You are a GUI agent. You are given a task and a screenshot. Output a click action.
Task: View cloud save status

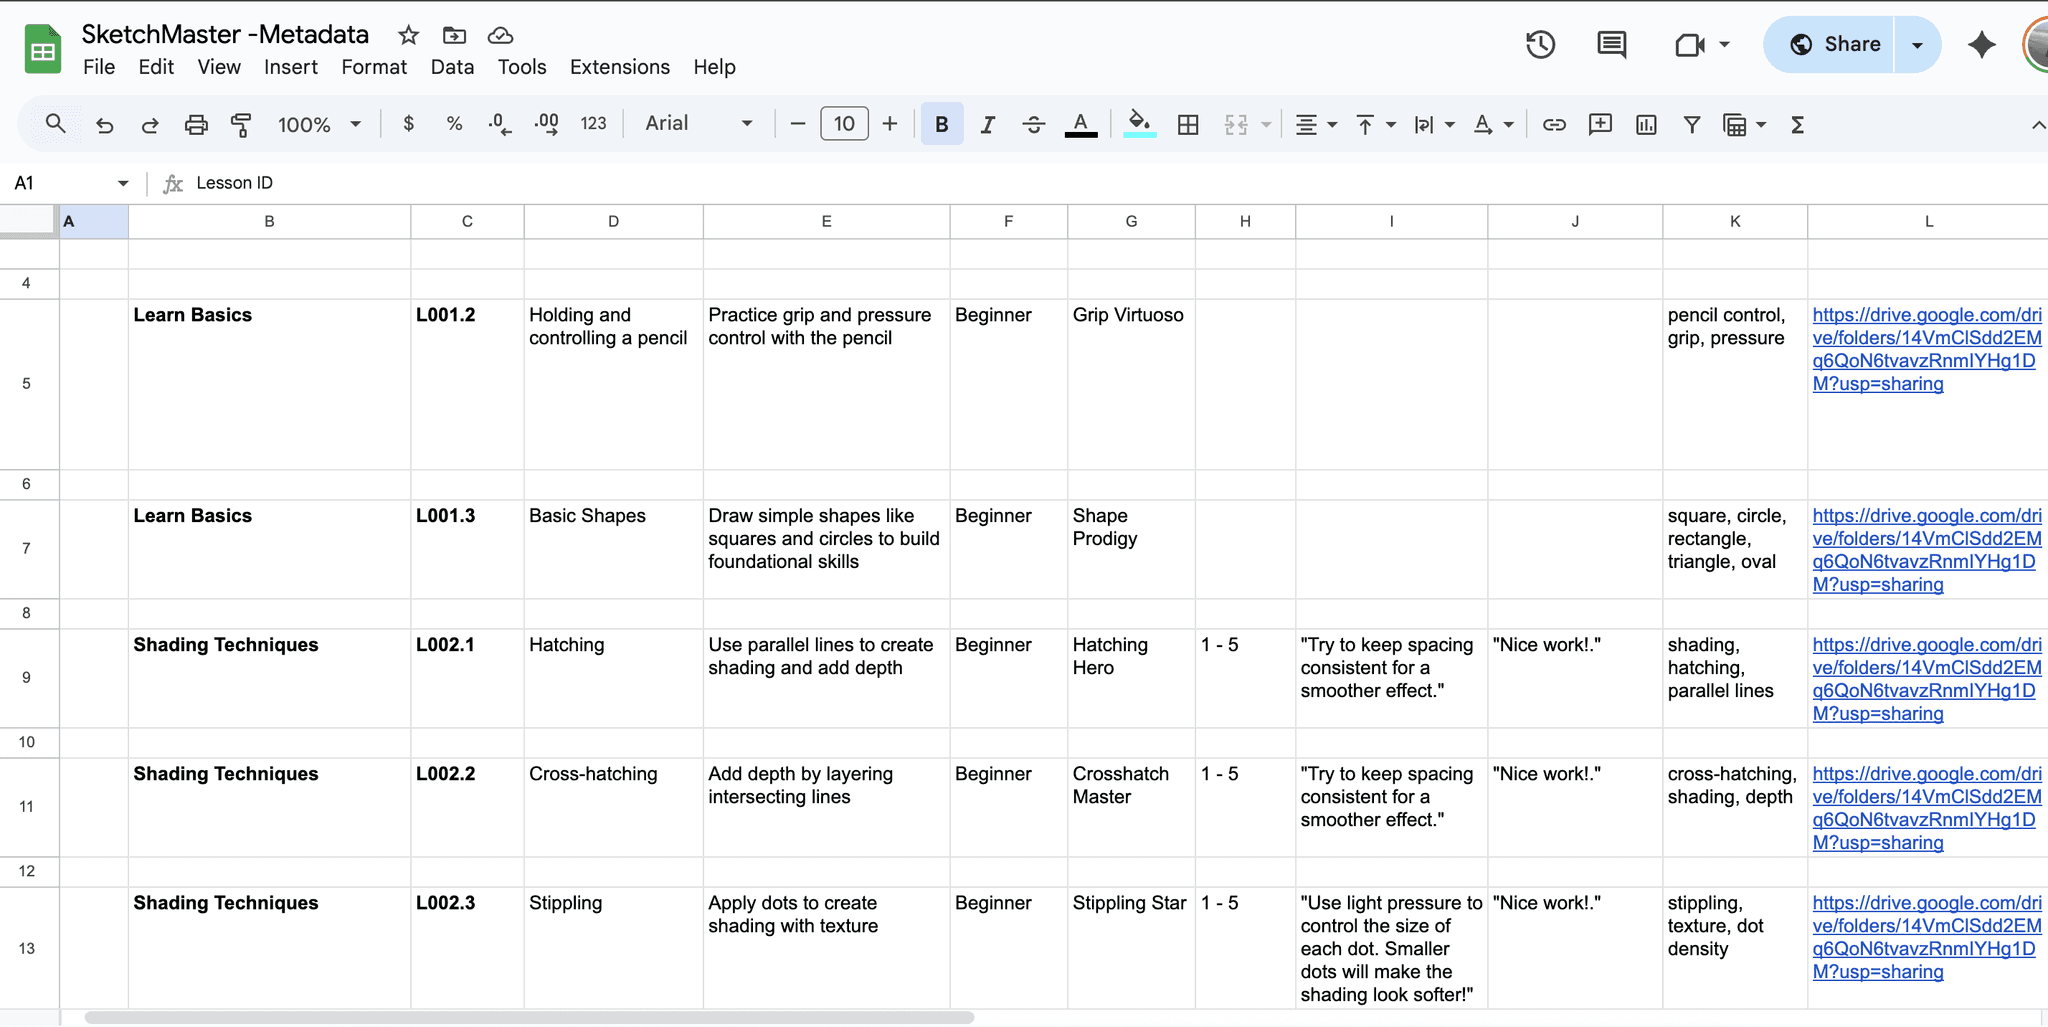pyautogui.click(x=500, y=35)
